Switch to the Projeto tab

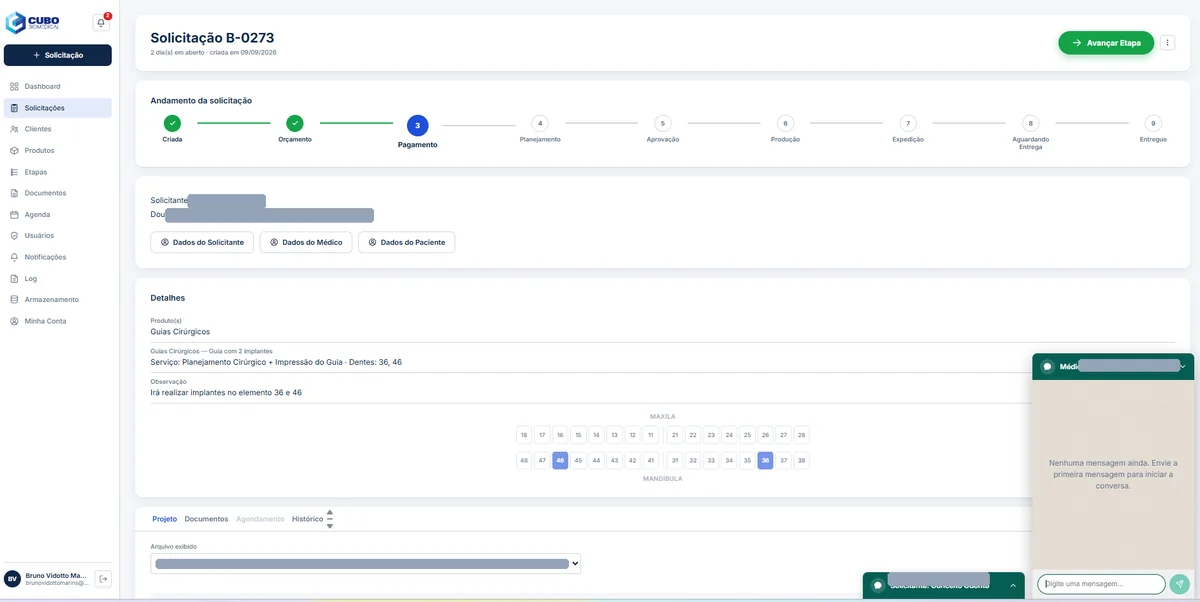(165, 519)
